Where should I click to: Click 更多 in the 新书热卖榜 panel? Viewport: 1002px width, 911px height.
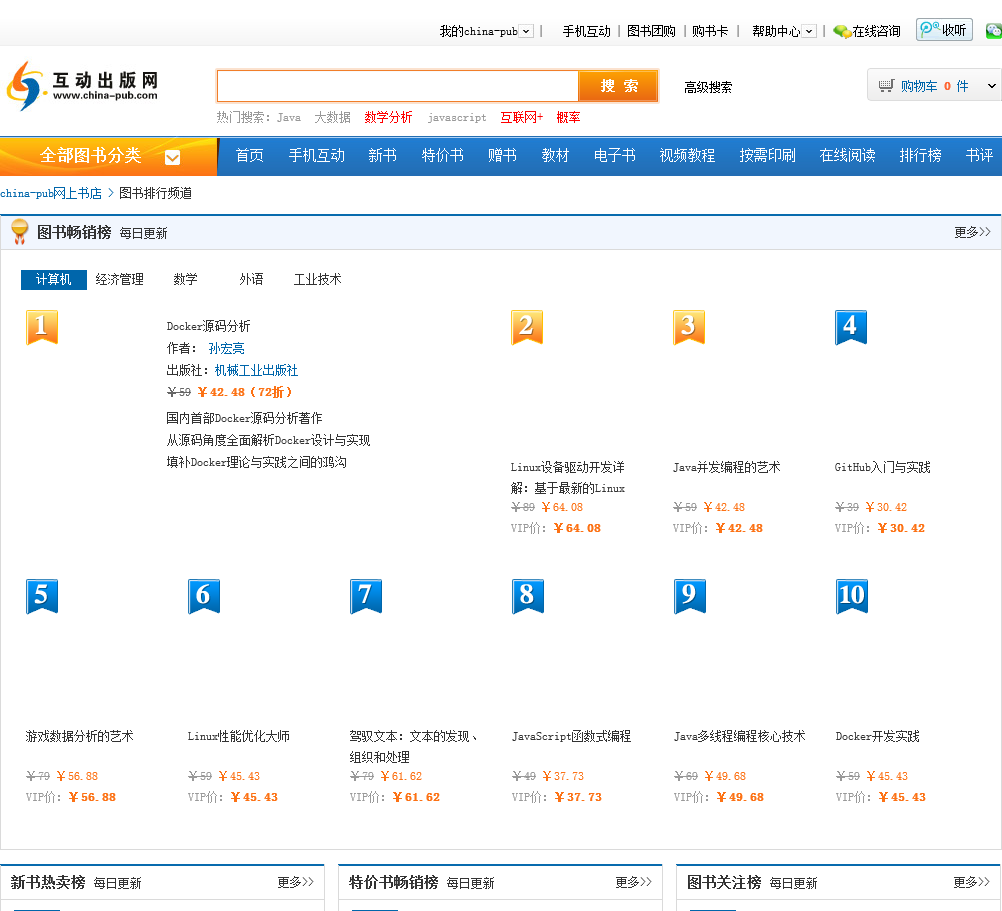pos(295,882)
